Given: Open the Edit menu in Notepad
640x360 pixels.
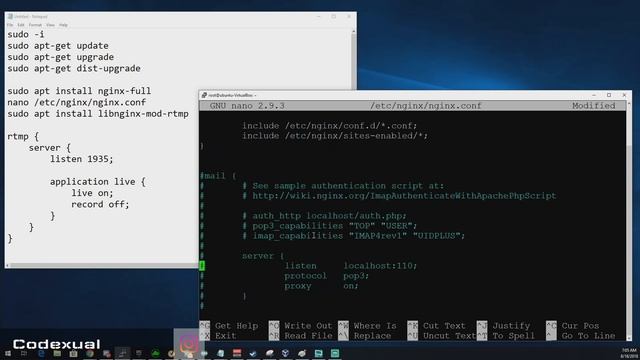Looking at the screenshot, I should pos(21,25).
